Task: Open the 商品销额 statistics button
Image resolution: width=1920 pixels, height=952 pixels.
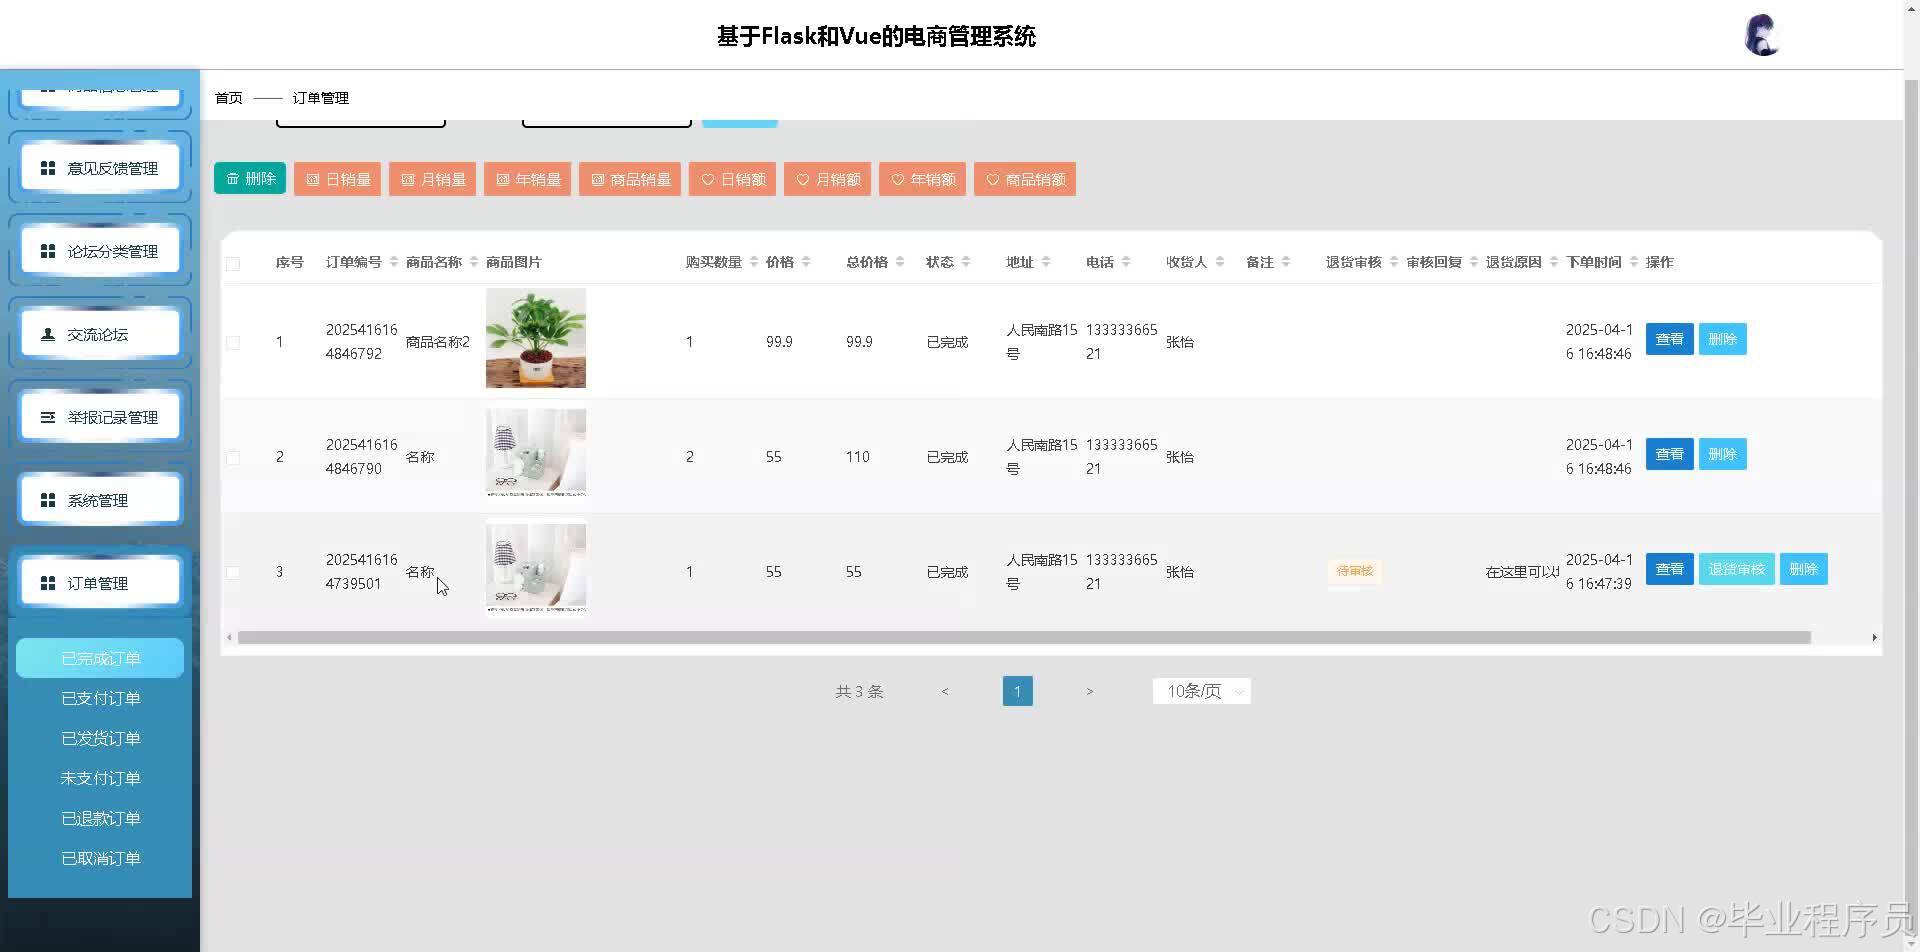Action: coord(1025,179)
